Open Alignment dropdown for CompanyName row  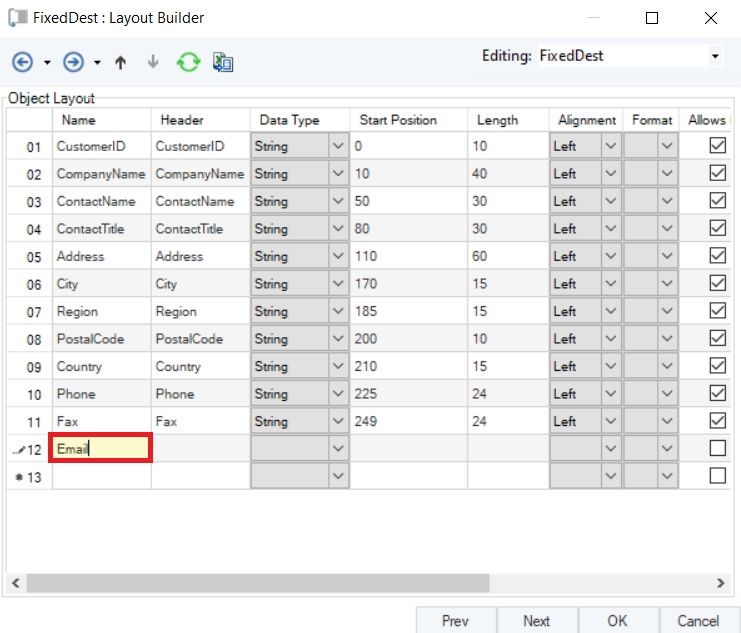point(610,174)
